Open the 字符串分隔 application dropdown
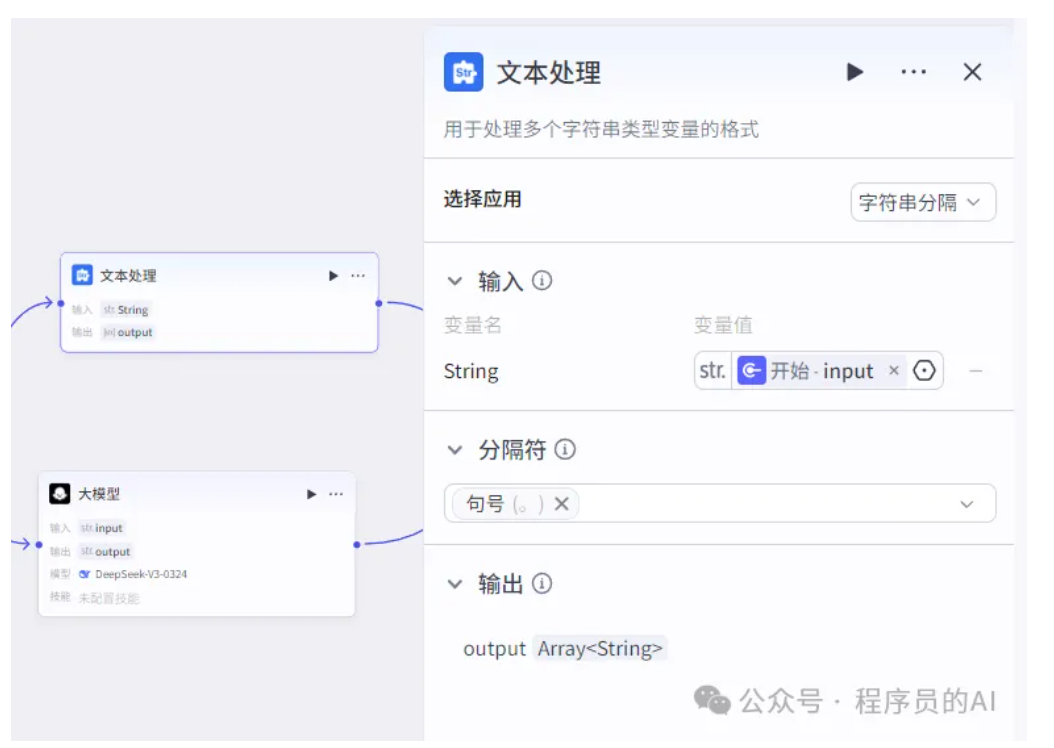The width and height of the screenshot is (1054, 748). click(923, 202)
